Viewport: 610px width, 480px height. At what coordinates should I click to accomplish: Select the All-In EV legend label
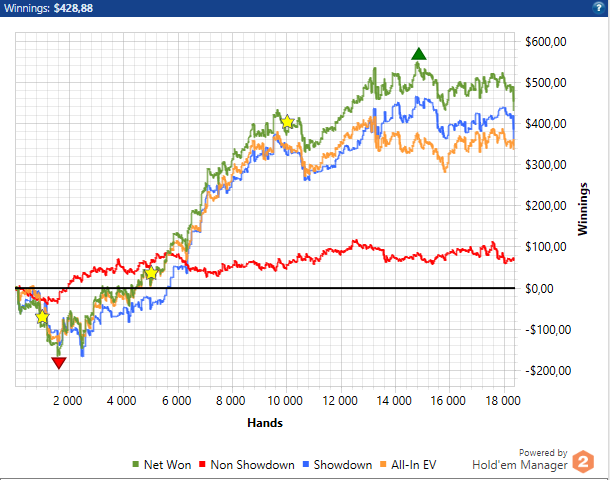pos(414,465)
